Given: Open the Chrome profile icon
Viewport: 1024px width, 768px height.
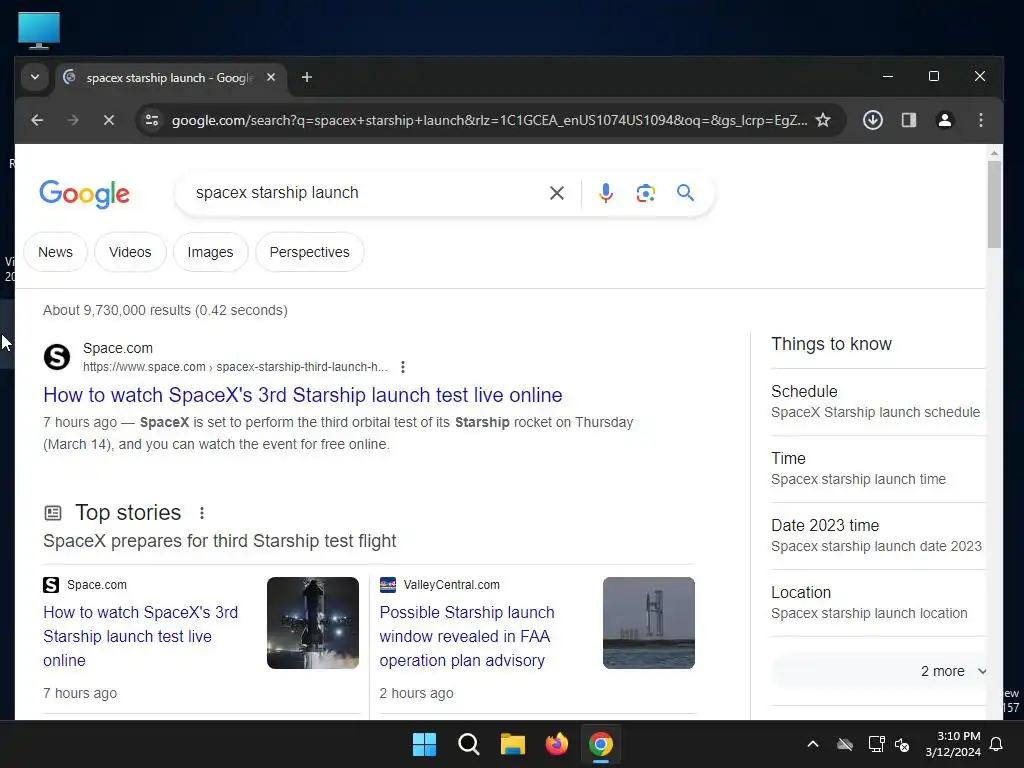Looking at the screenshot, I should pyautogui.click(x=945, y=120).
